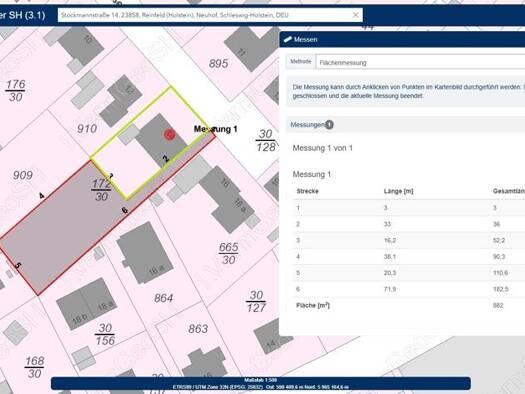This screenshot has height=394, width=525.
Task: Click the ruler icon in the Messen header
Action: coord(288,40)
